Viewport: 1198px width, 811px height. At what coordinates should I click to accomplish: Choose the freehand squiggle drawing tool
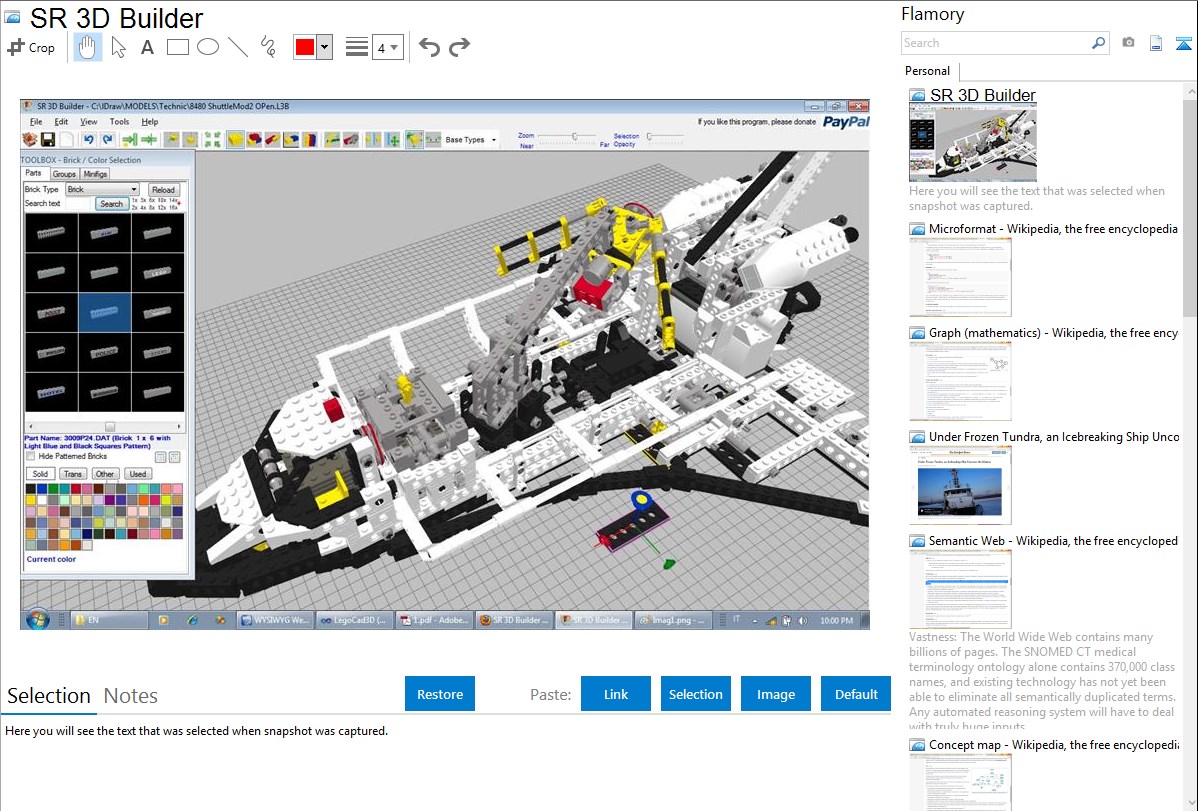(x=268, y=47)
